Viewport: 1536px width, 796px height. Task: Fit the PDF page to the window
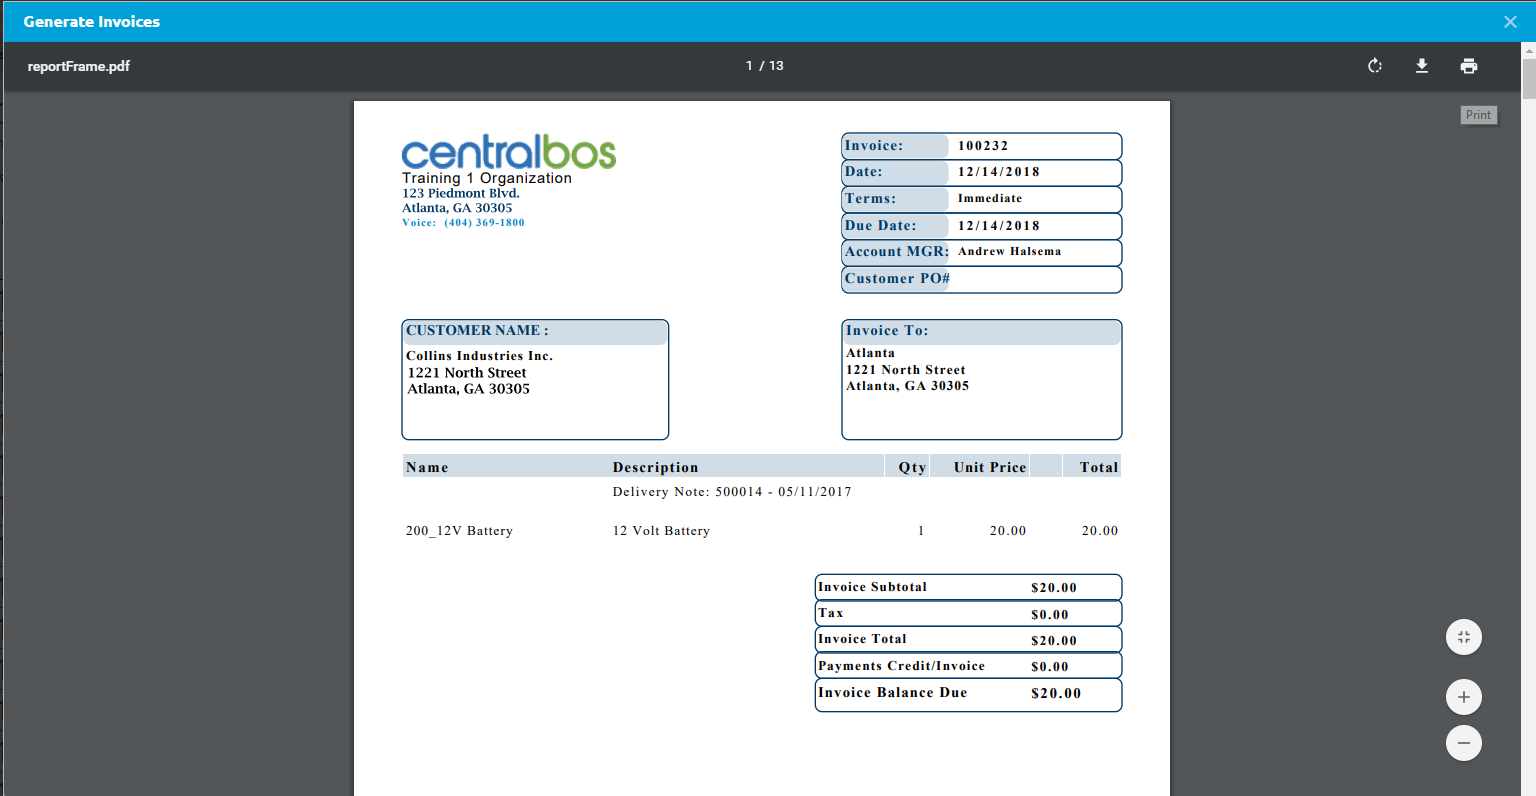tap(1463, 637)
